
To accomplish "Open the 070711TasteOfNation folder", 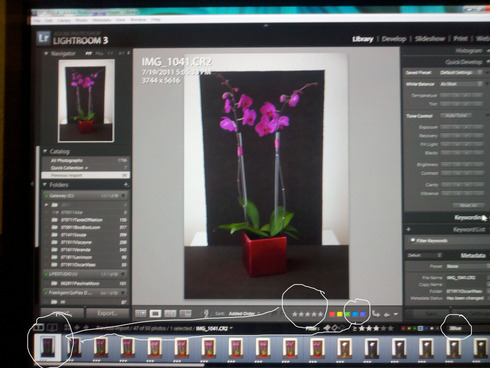I will tap(86, 220).
